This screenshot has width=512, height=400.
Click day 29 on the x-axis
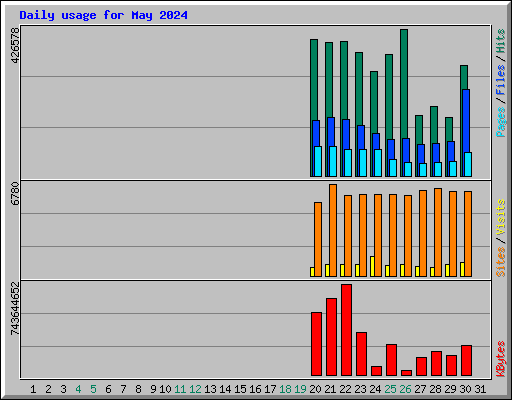point(450,389)
